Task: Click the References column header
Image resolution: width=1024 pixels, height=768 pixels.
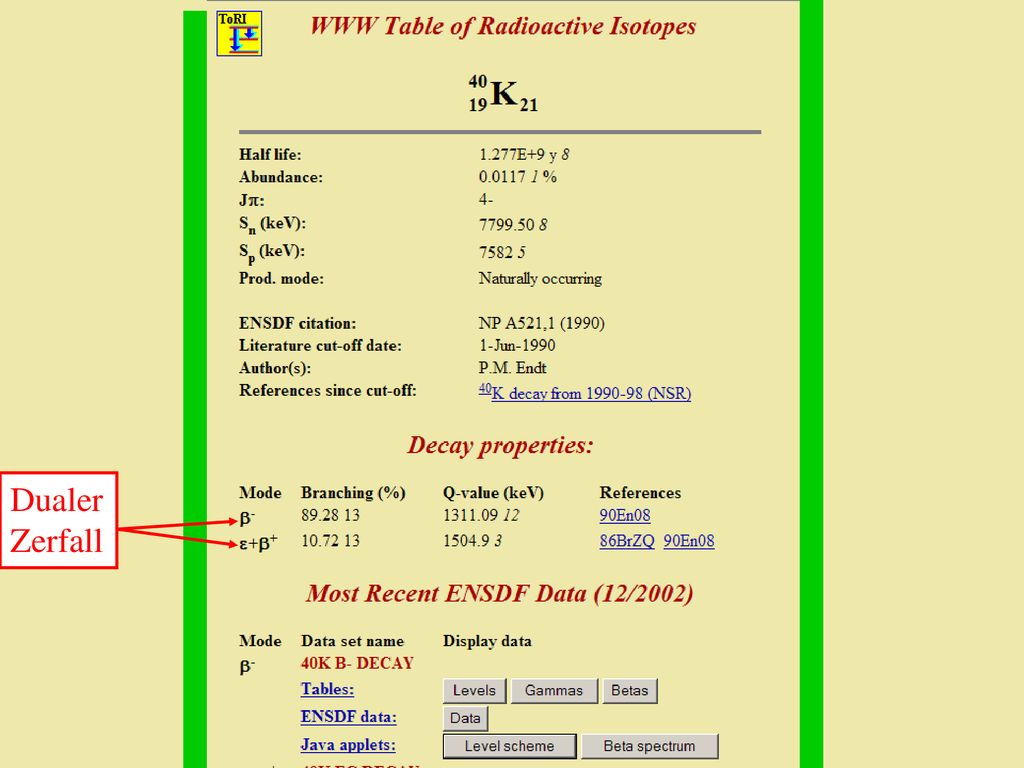Action: tap(640, 492)
